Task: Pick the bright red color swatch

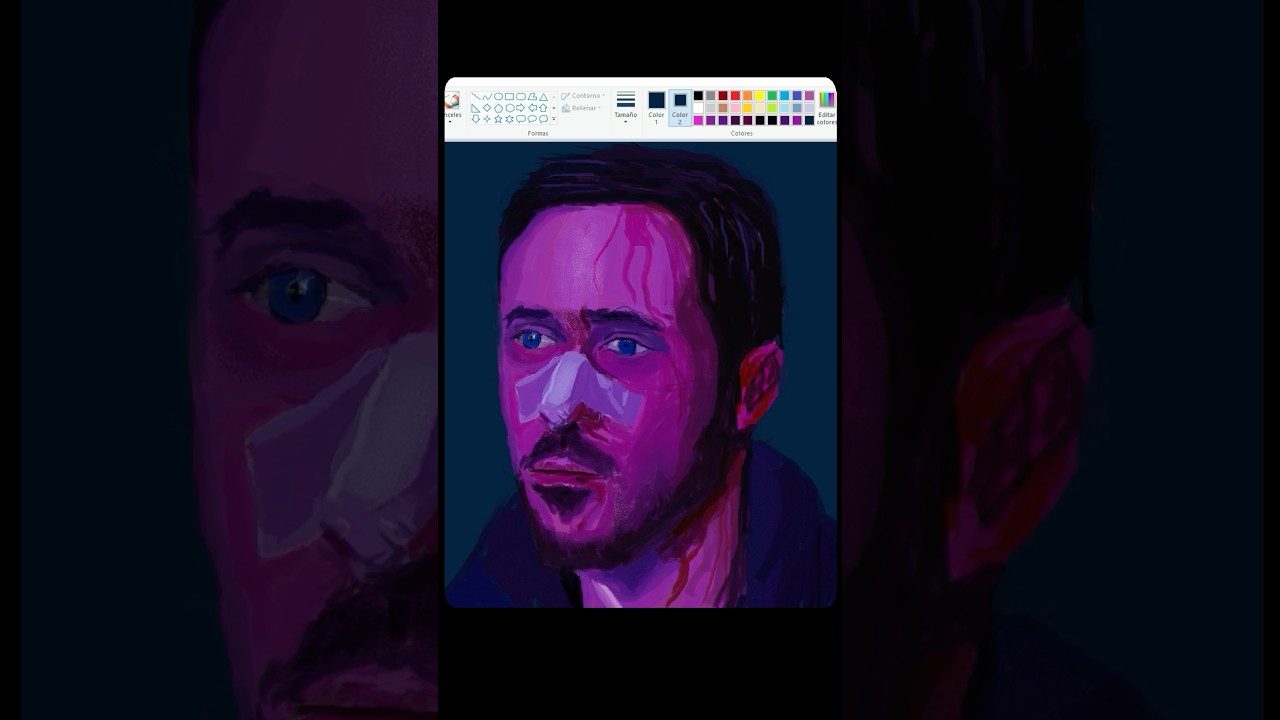Action: click(735, 96)
